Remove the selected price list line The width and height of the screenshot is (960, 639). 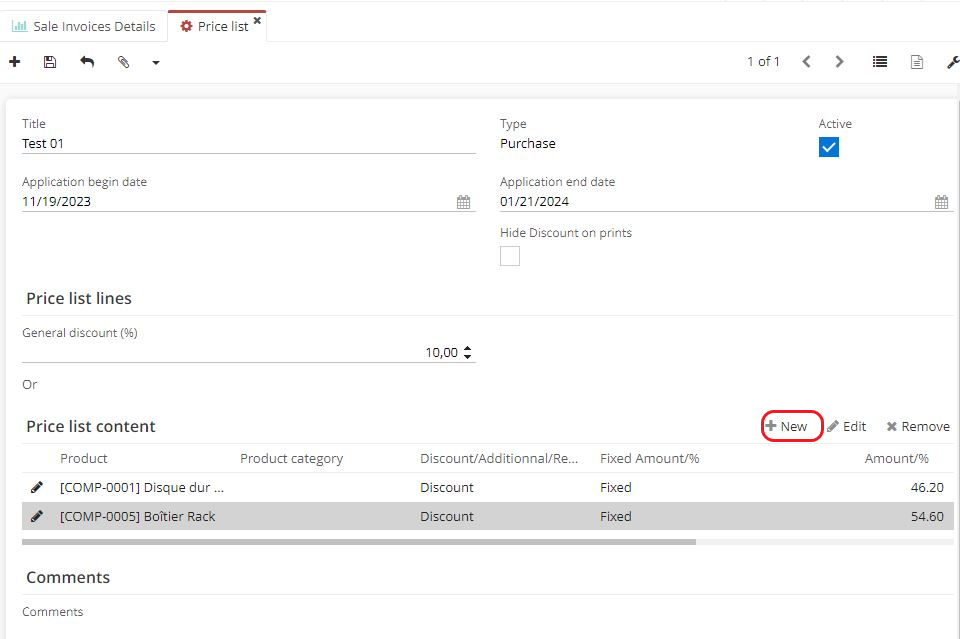[x=918, y=426]
